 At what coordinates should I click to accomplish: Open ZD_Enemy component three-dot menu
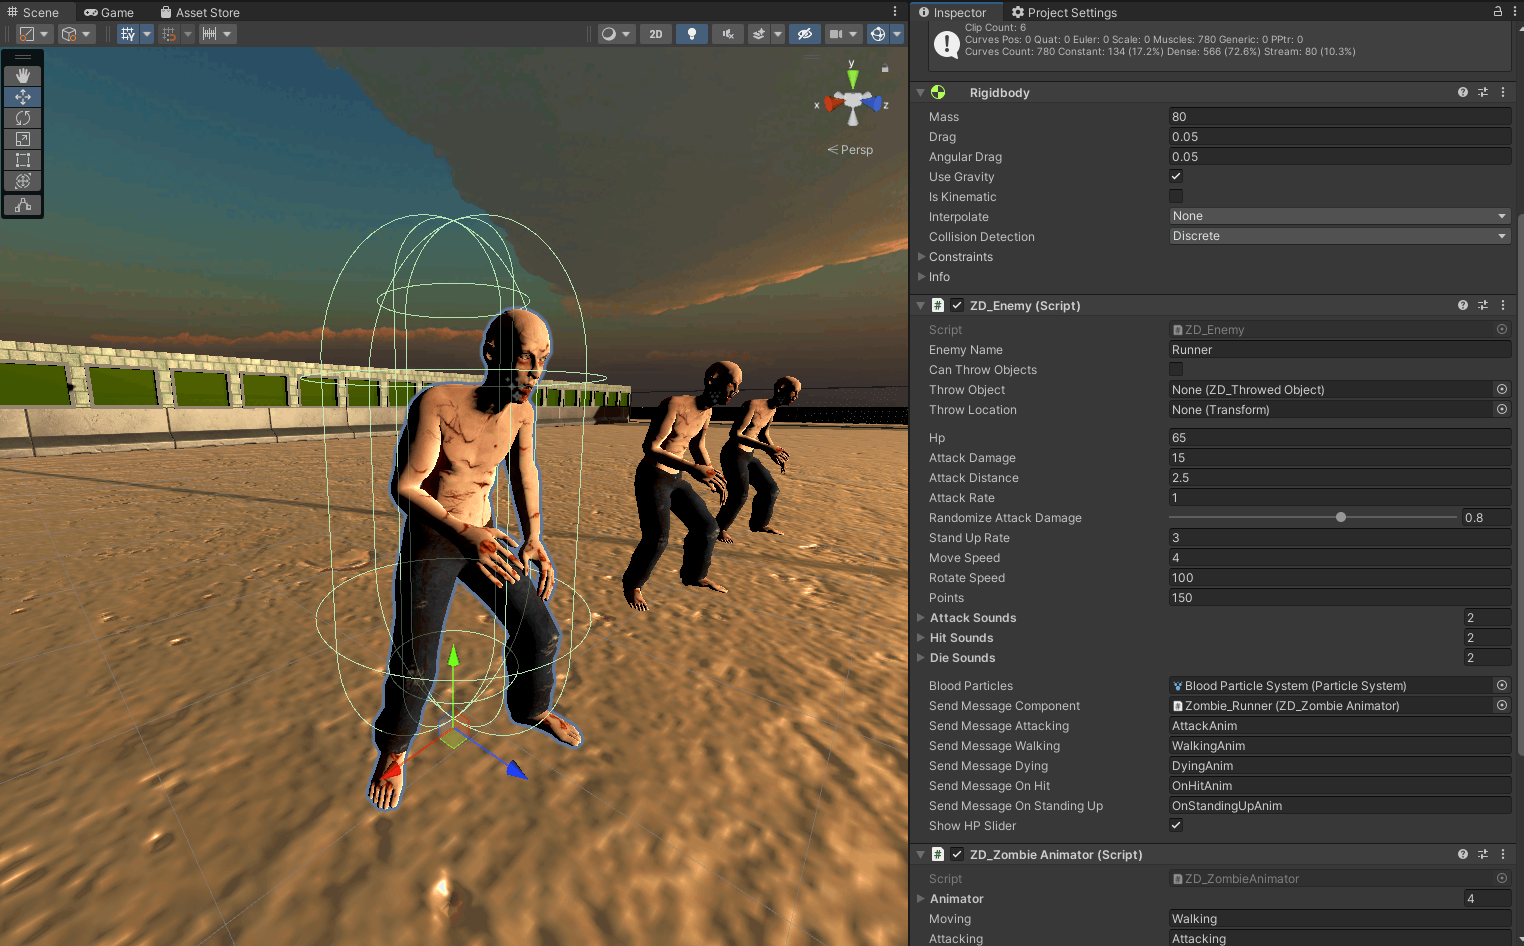click(x=1502, y=305)
